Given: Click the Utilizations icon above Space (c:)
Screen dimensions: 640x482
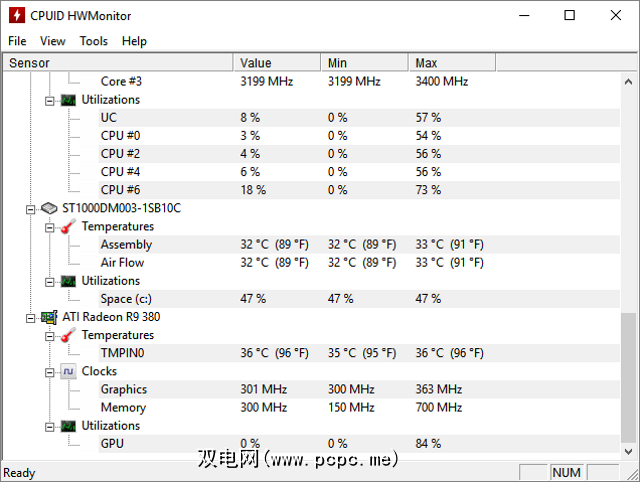Looking at the screenshot, I should click(x=68, y=281).
